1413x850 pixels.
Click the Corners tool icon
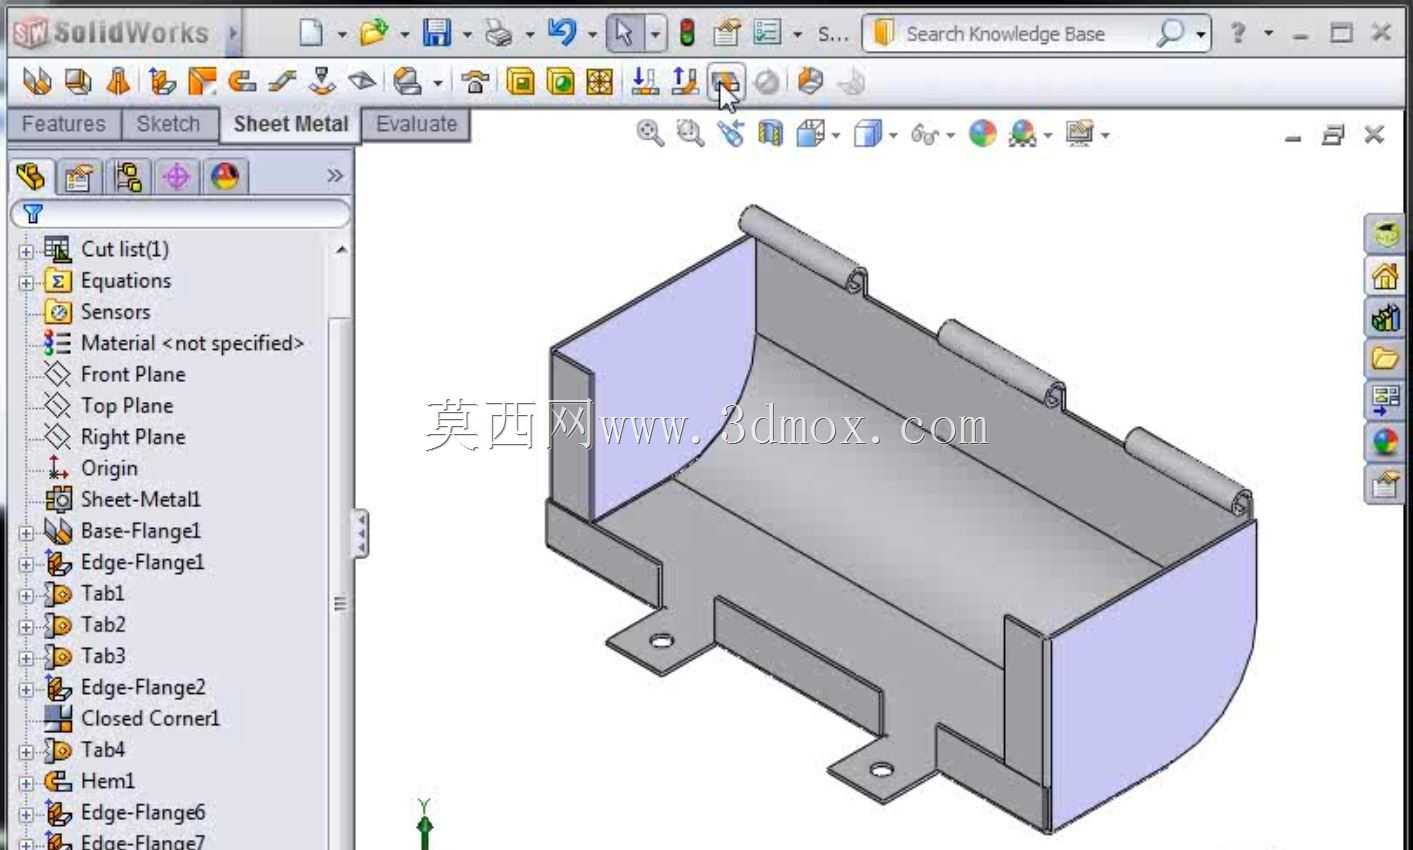[406, 82]
